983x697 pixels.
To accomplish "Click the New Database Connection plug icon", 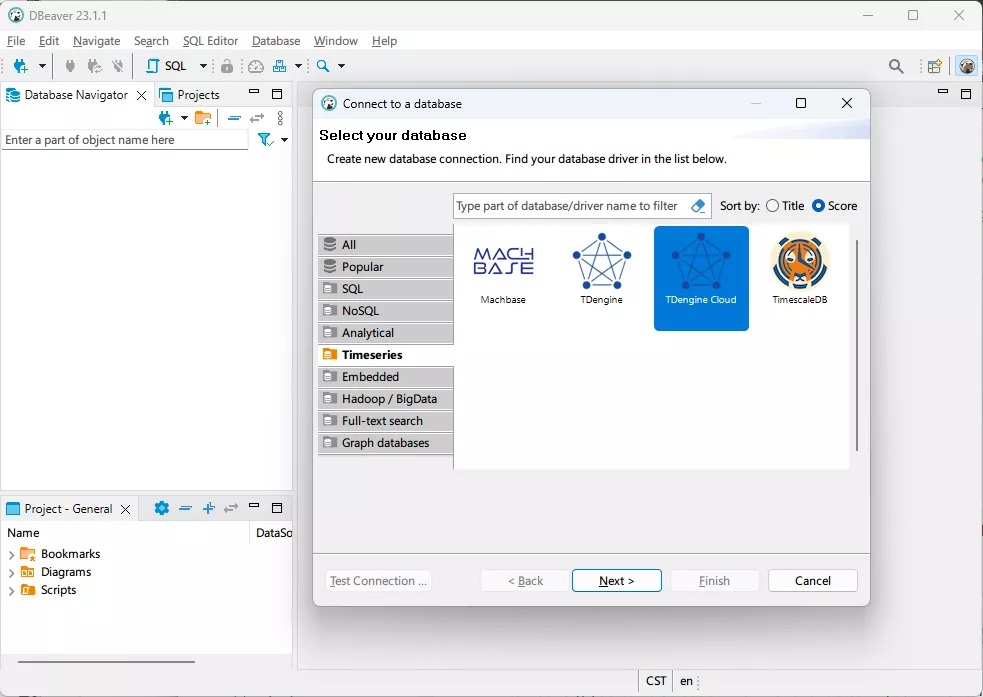I will [20, 66].
